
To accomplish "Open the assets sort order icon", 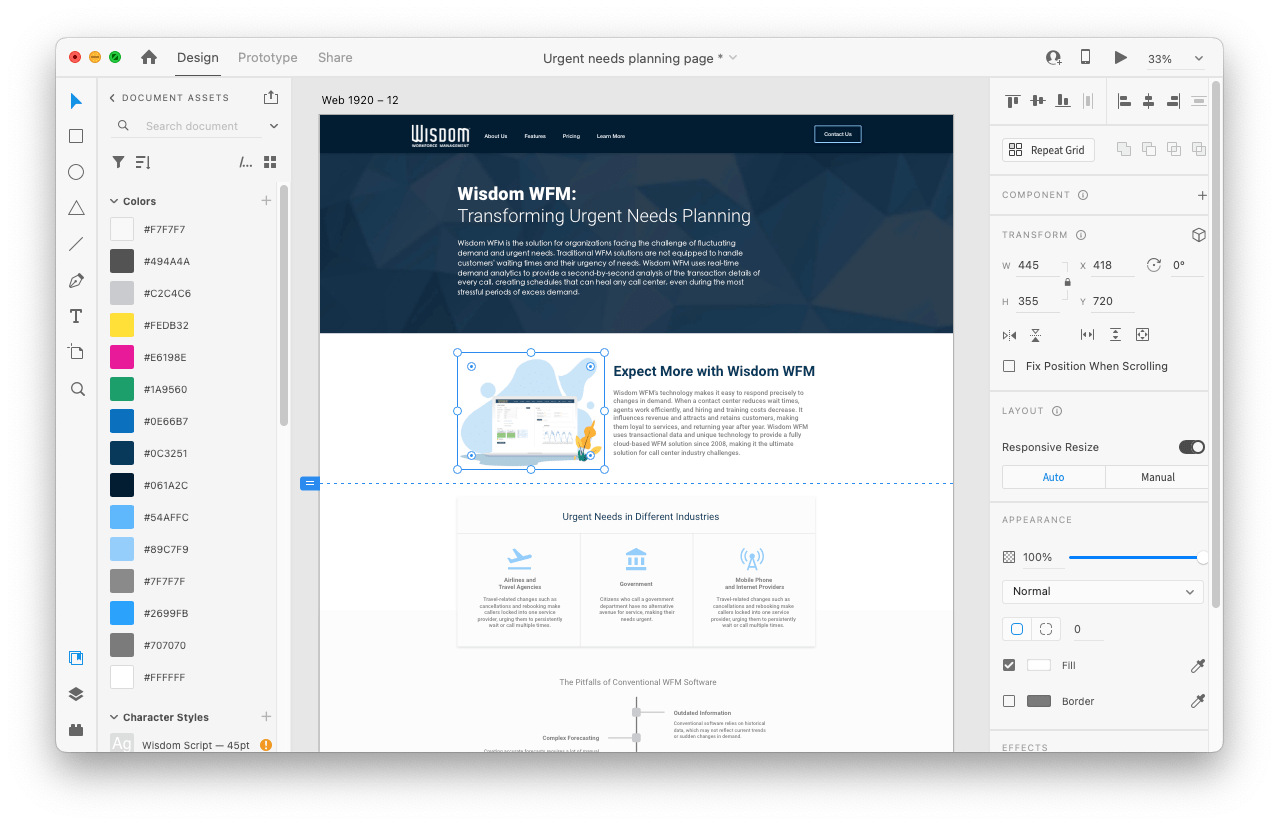I will coord(143,162).
